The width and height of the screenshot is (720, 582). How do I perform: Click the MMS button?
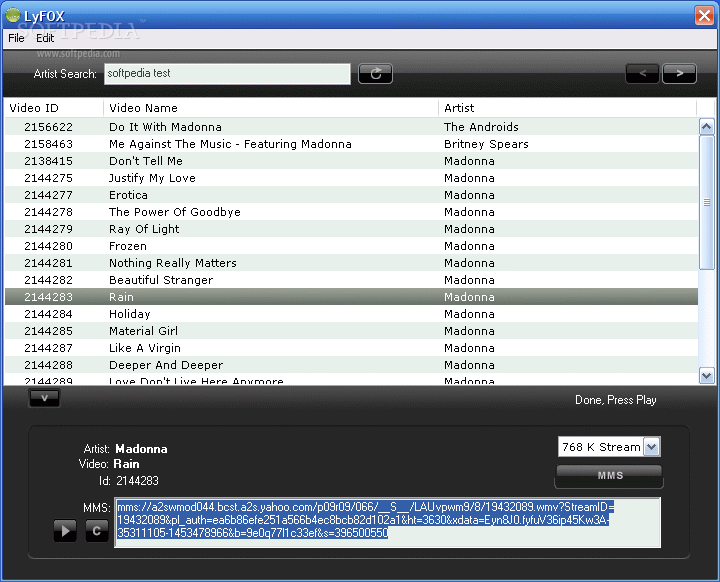[609, 476]
